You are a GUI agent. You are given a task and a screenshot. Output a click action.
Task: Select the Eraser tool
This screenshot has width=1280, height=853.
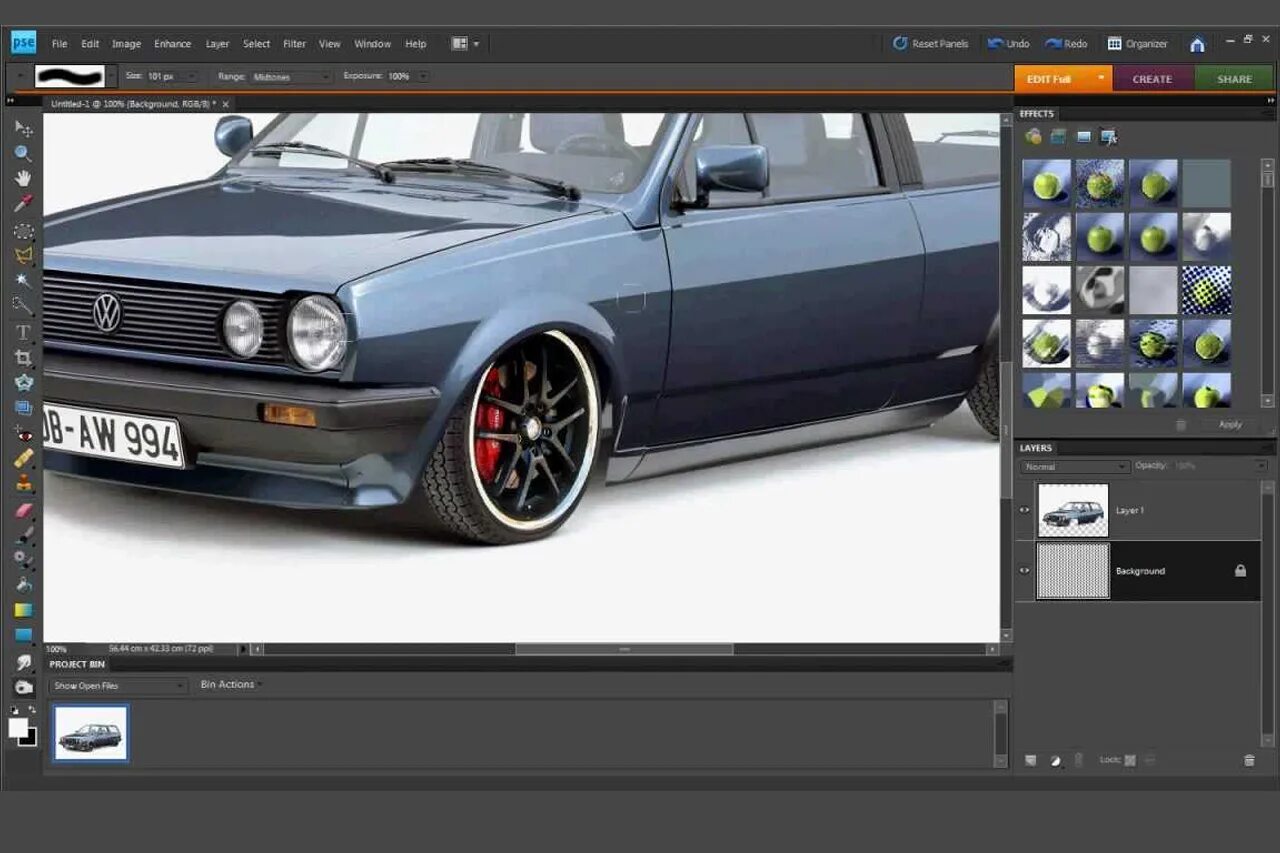point(23,510)
